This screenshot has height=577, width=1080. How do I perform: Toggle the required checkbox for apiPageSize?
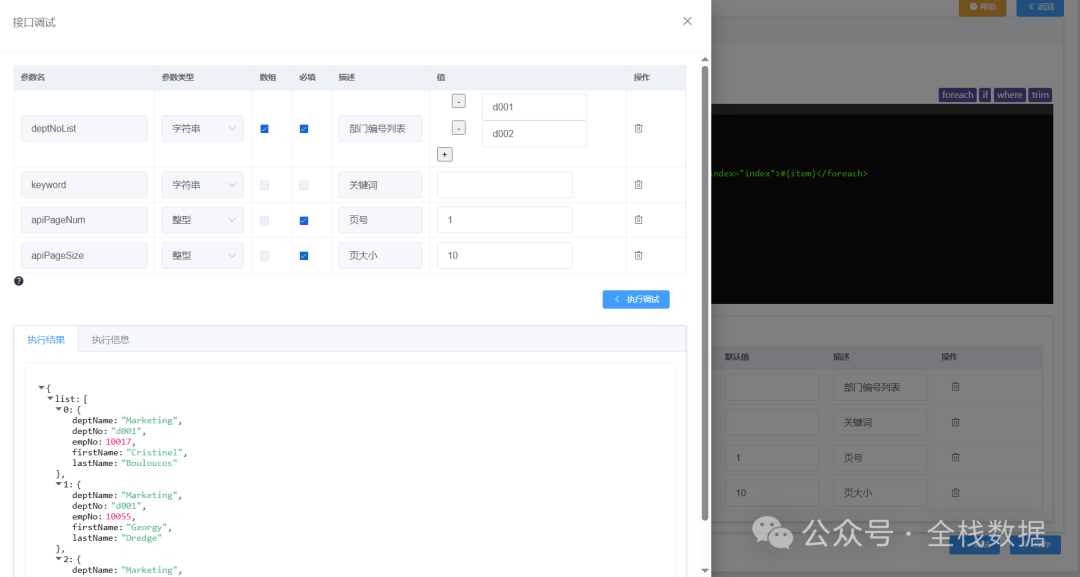point(304,256)
